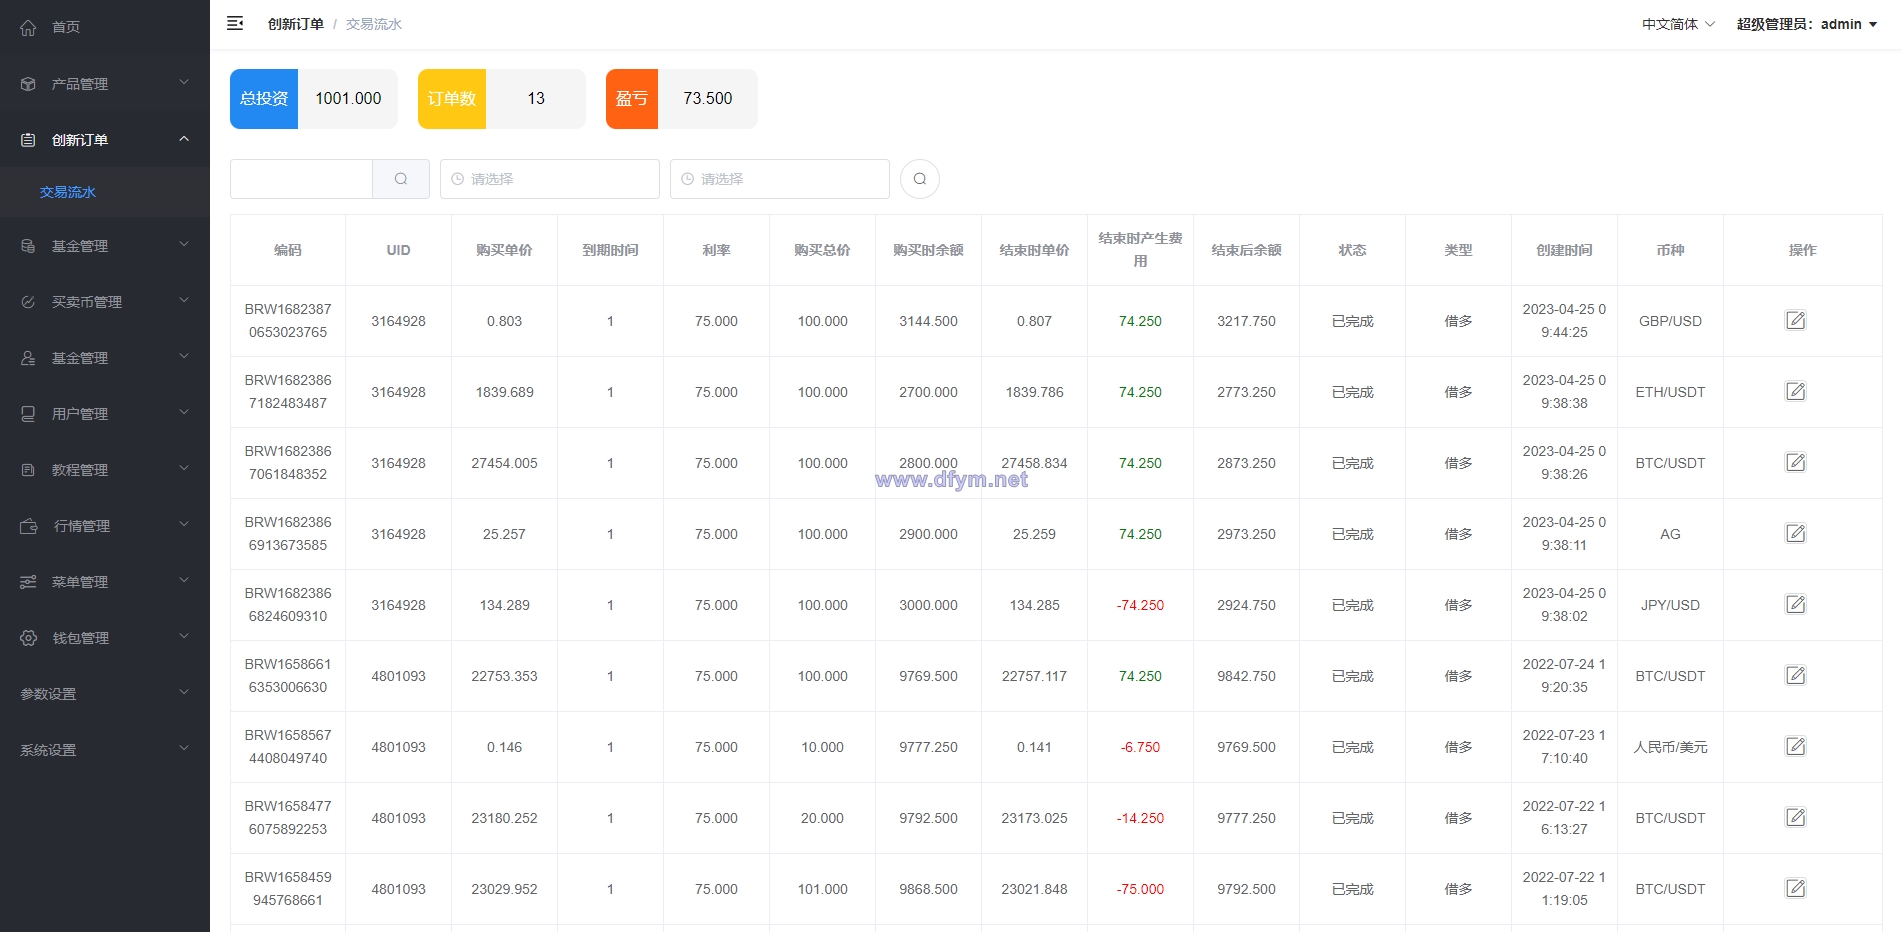Expand the 用户管理 chevron
The height and width of the screenshot is (932, 1902).
tap(184, 413)
